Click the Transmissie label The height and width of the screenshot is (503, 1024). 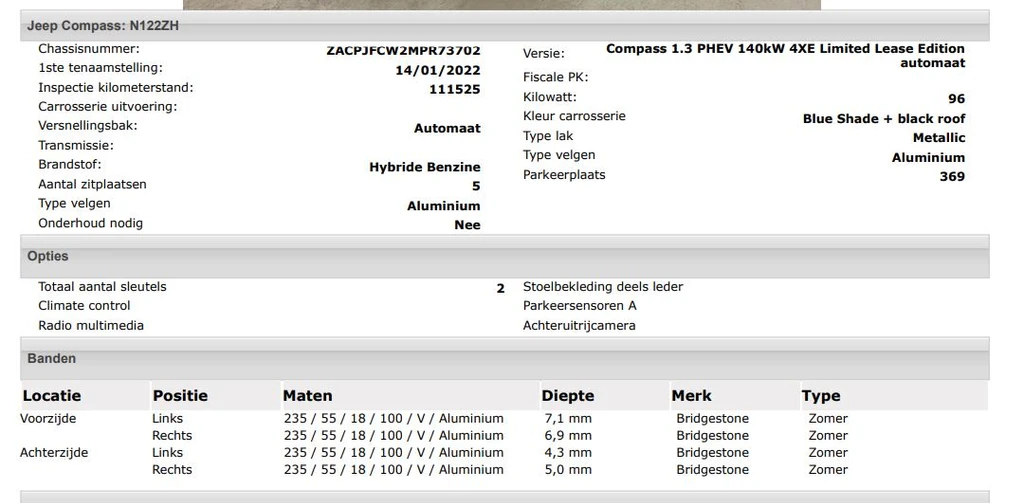tap(76, 145)
